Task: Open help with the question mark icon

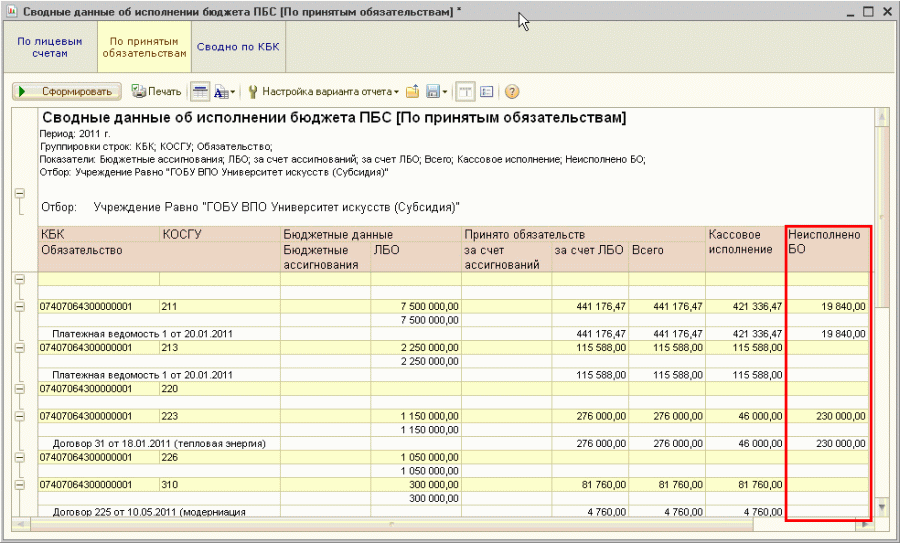Action: tap(512, 92)
